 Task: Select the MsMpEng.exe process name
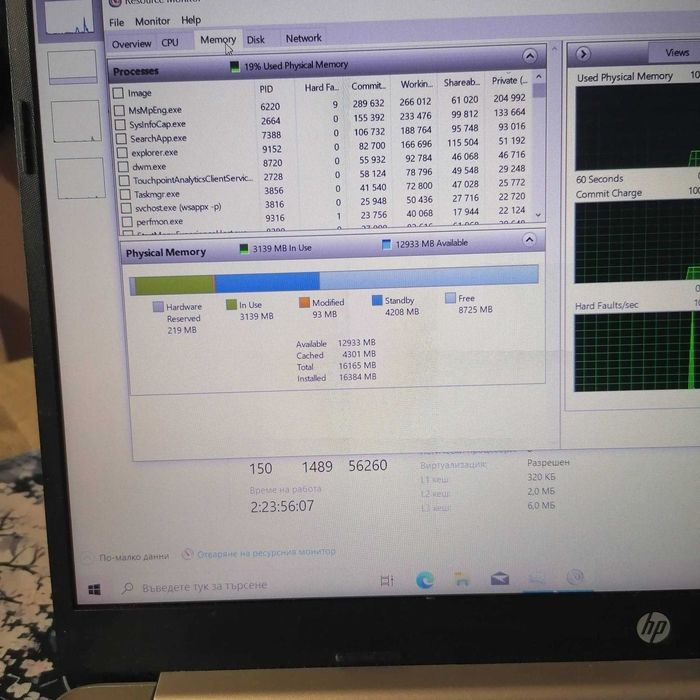click(155, 110)
